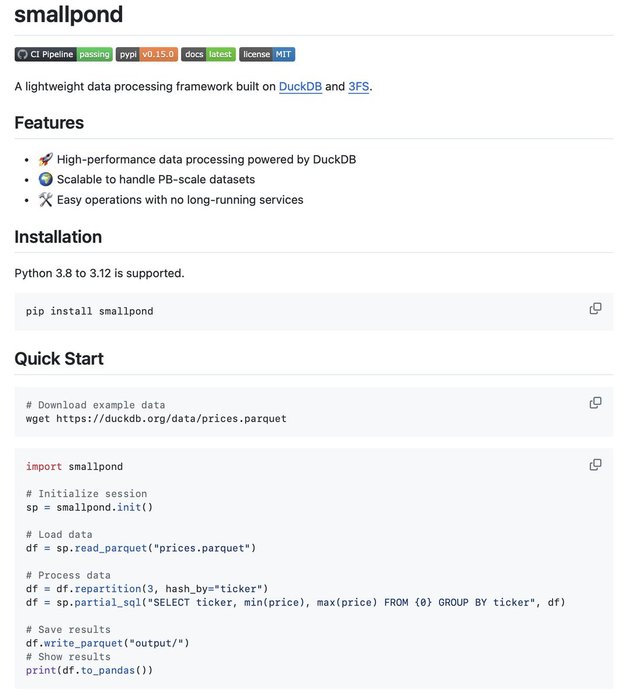627x700 pixels.
Task: Click the globe emoji beside PB-scale datasets
Action: pos(45,179)
